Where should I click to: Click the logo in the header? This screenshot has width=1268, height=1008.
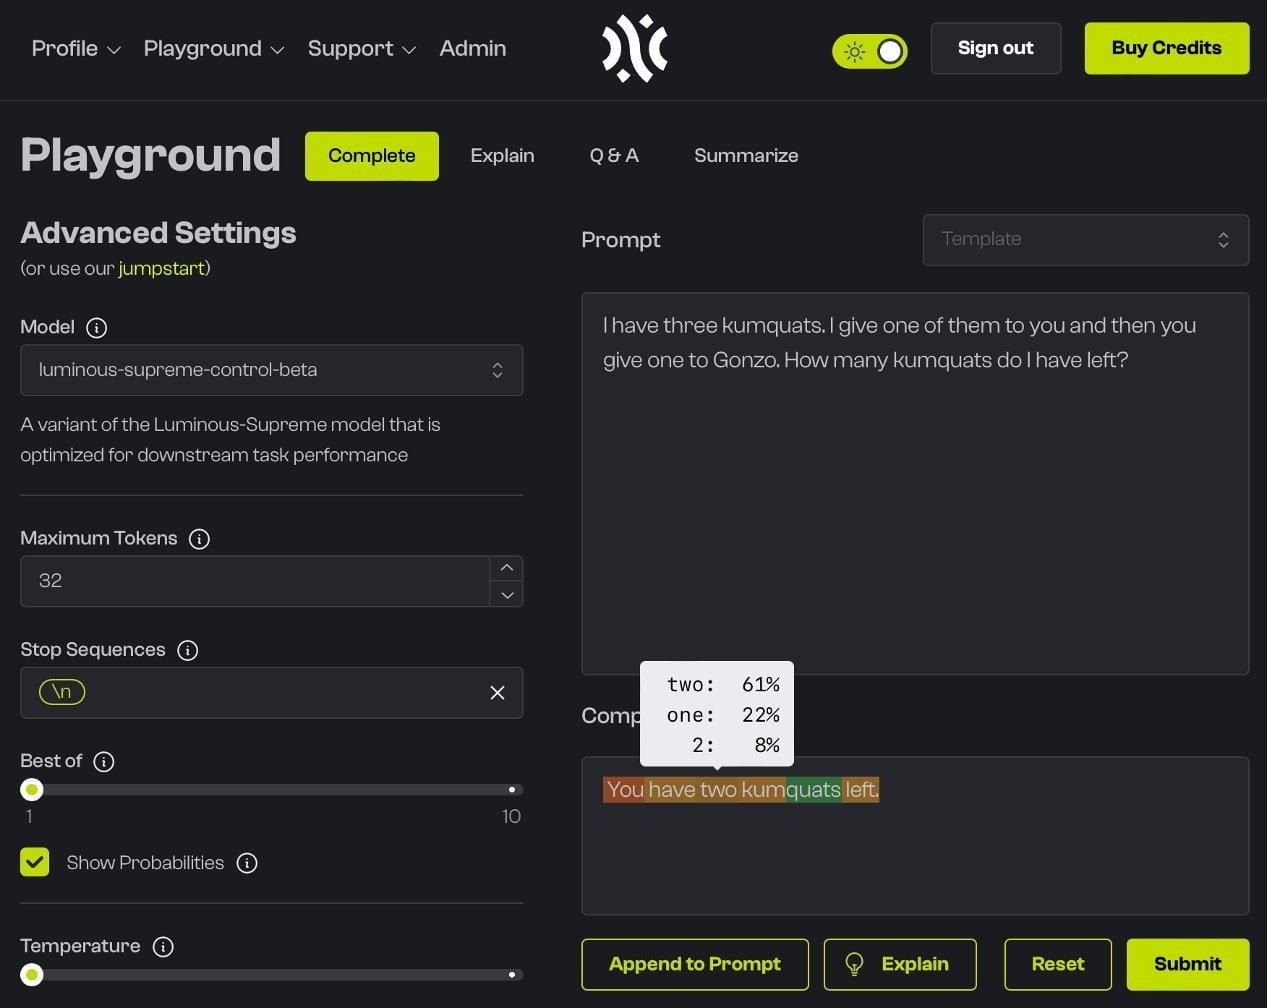click(x=634, y=48)
